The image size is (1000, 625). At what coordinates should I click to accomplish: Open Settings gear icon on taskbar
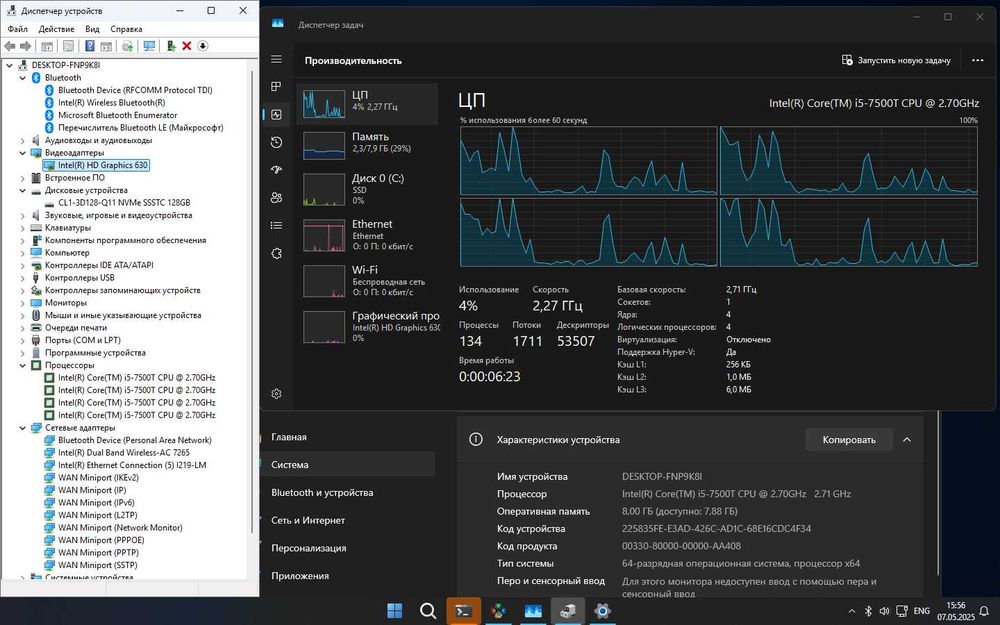pyautogui.click(x=602, y=611)
